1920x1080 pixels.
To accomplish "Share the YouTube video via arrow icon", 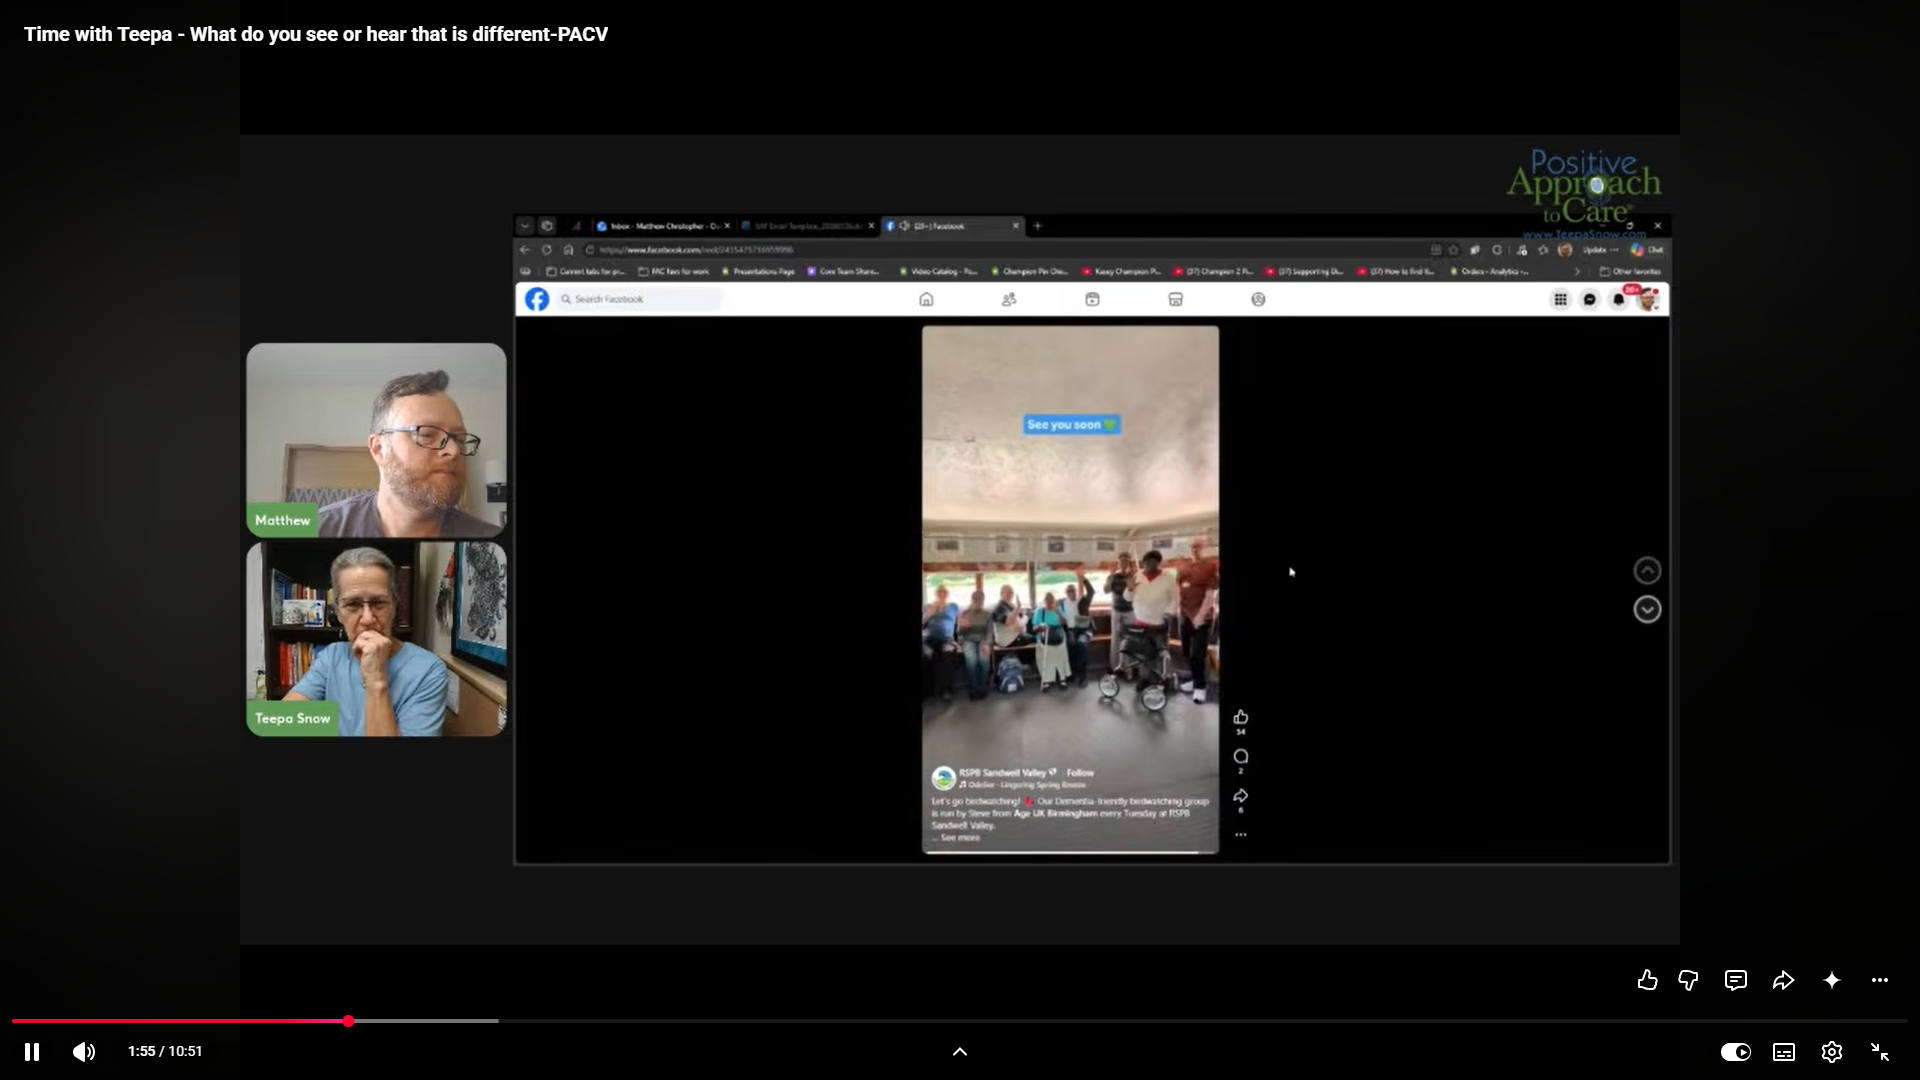I will coord(1783,980).
